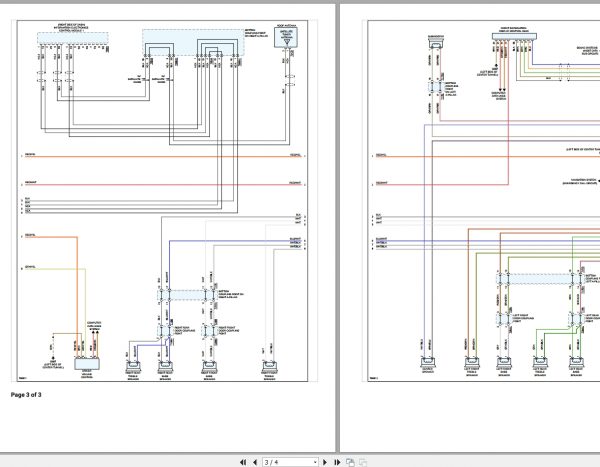Click the orange wire line on left diagram page
600x467 pixels.
point(164,157)
